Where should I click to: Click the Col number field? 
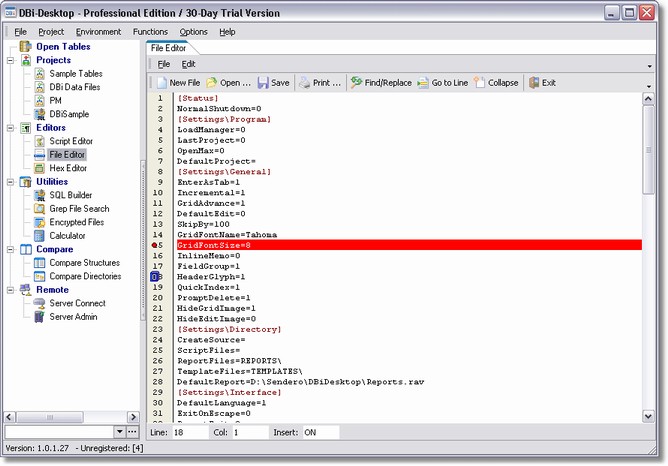(250, 432)
